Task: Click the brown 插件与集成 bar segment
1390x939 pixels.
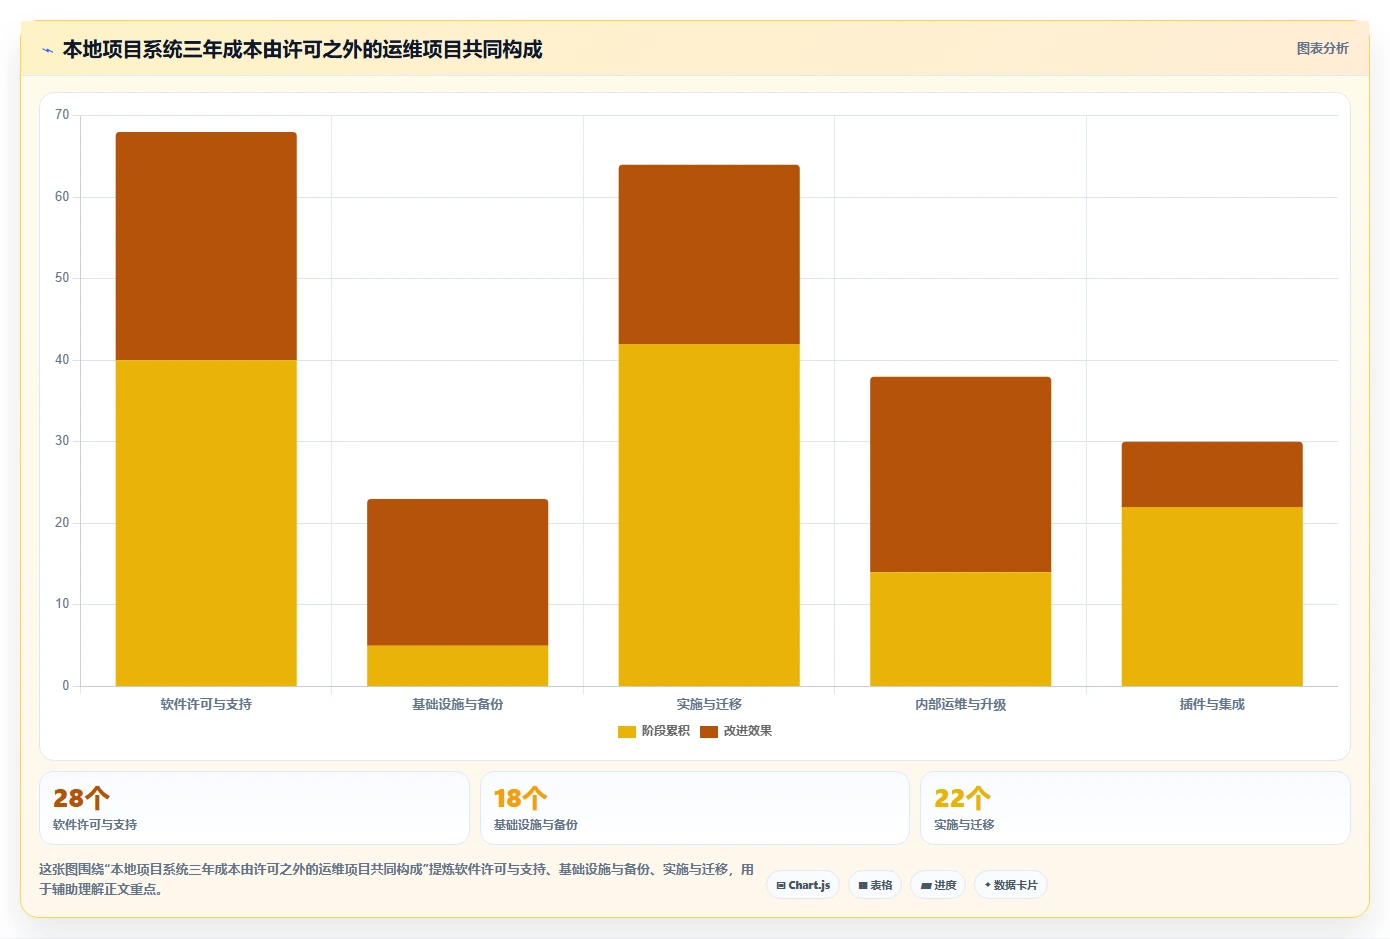Action: 1212,474
